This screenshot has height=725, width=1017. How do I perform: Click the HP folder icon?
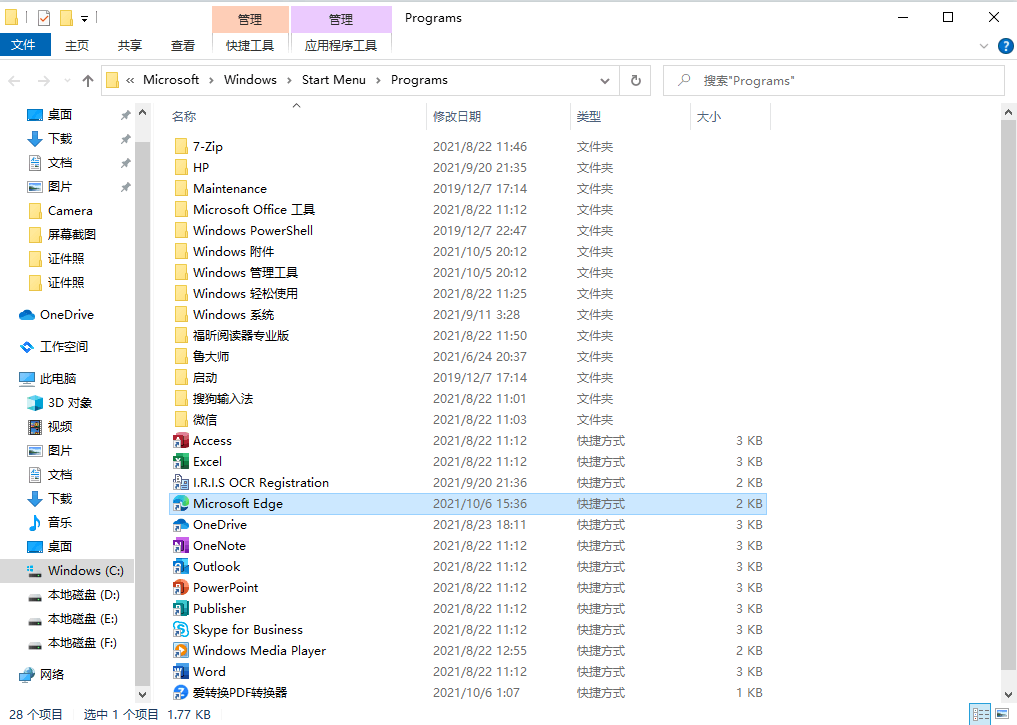pos(182,168)
